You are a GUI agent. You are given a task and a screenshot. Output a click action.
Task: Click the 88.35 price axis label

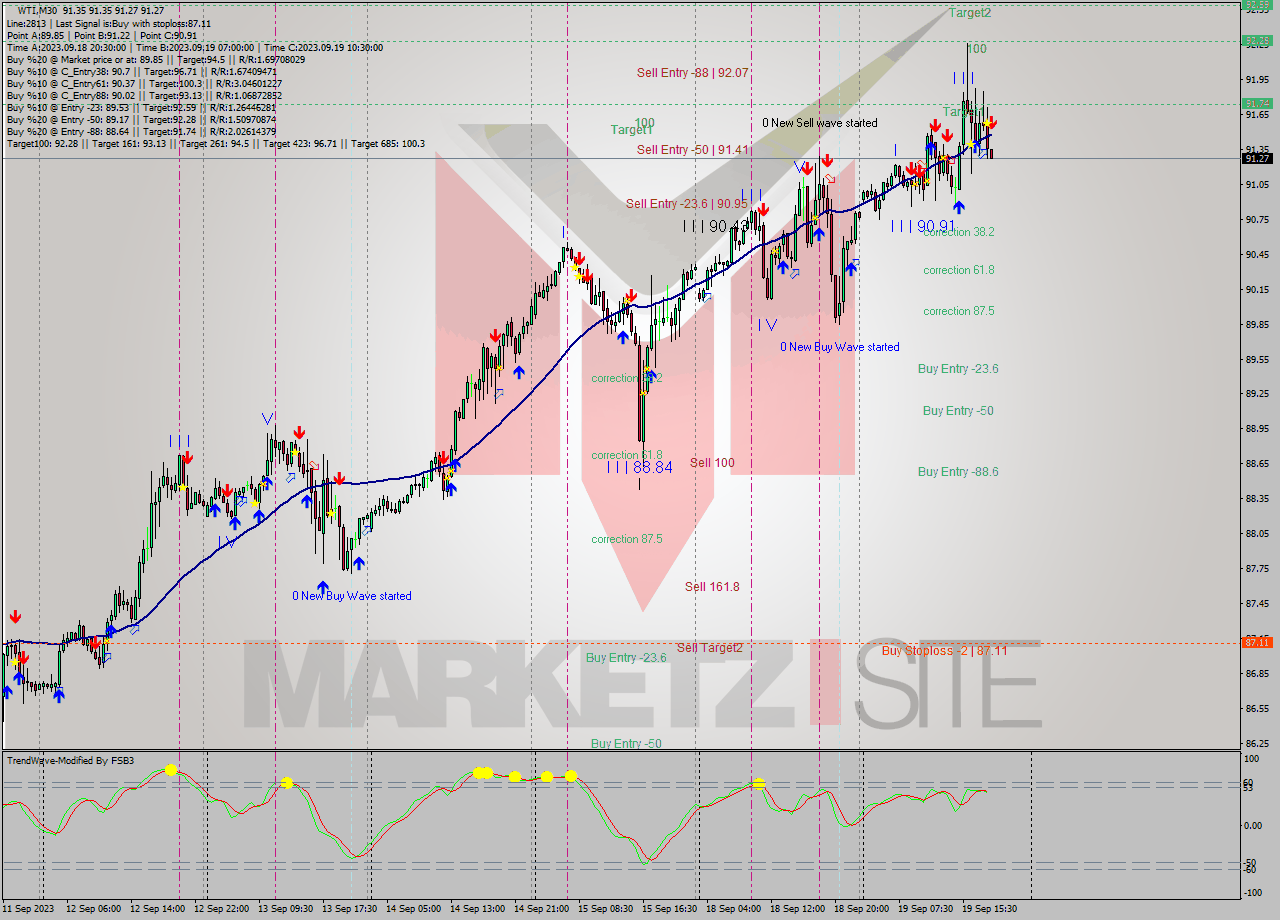[1258, 498]
